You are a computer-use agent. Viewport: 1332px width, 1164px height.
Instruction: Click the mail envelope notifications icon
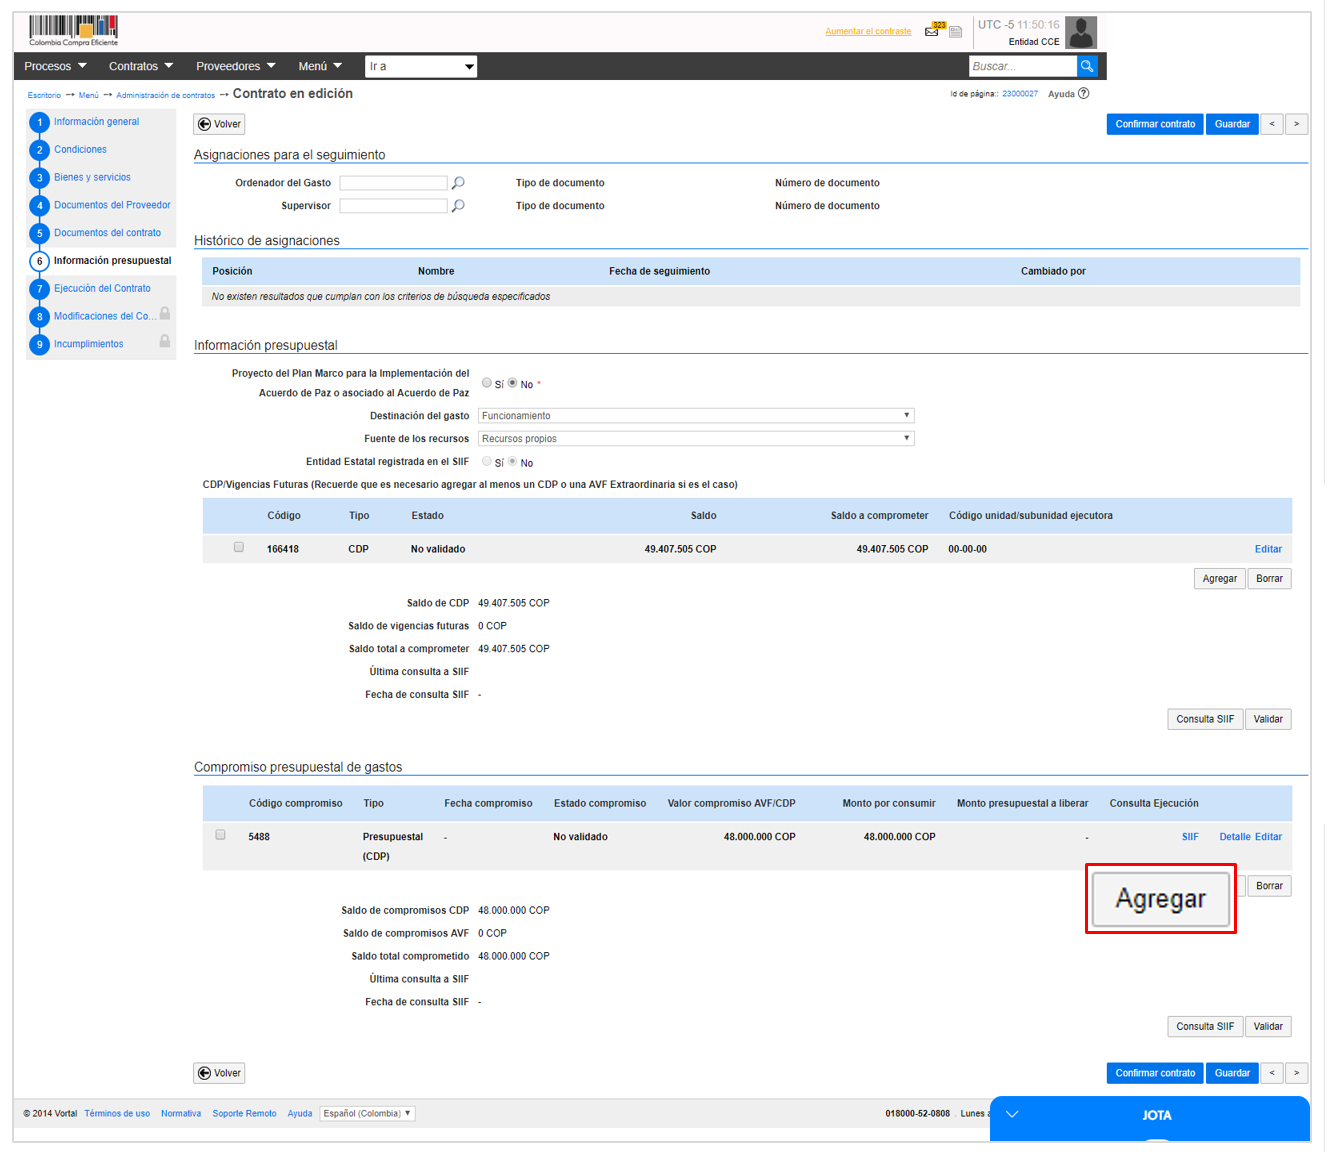[x=932, y=31]
